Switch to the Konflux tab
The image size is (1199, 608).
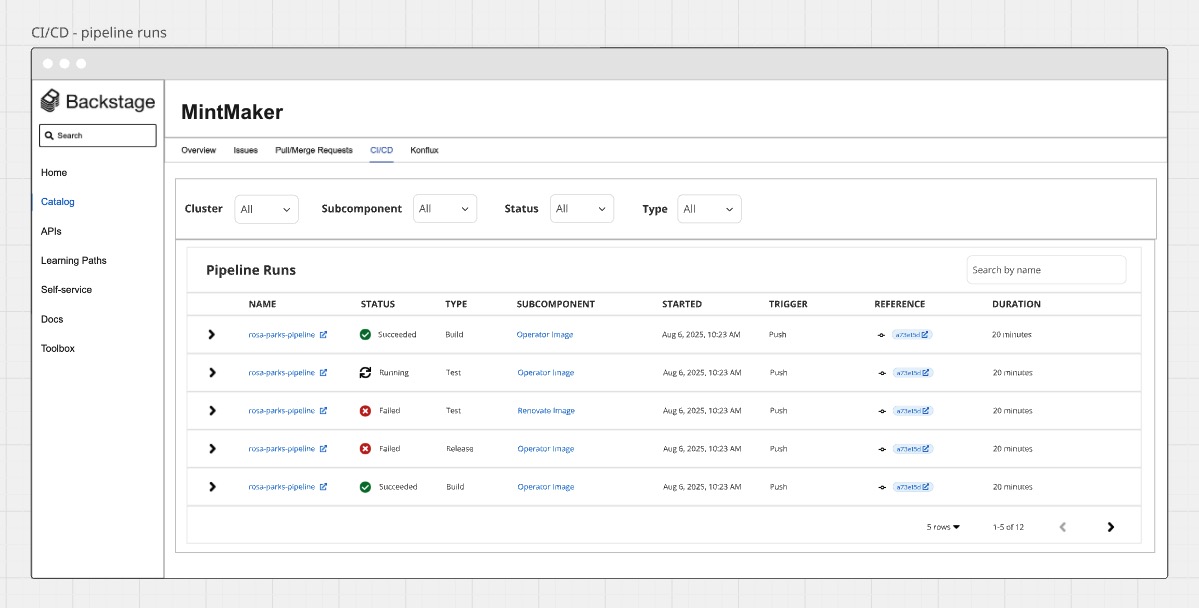point(424,150)
